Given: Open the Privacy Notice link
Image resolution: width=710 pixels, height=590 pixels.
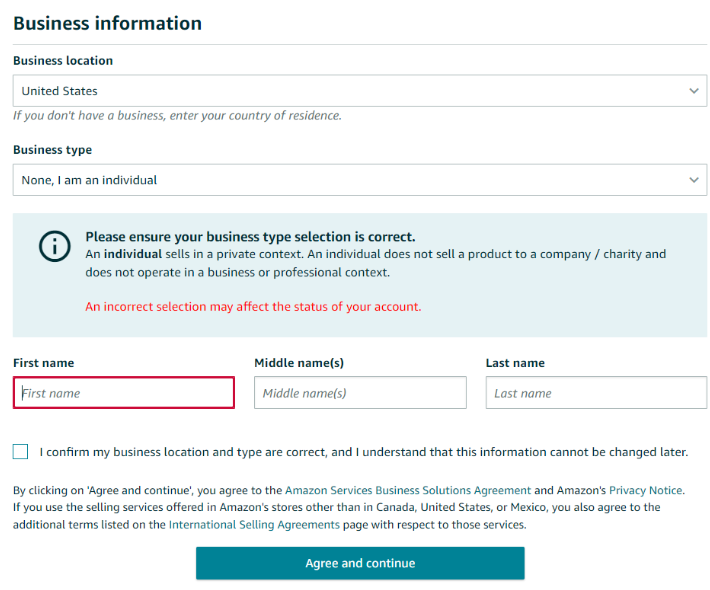Looking at the screenshot, I should click(646, 490).
